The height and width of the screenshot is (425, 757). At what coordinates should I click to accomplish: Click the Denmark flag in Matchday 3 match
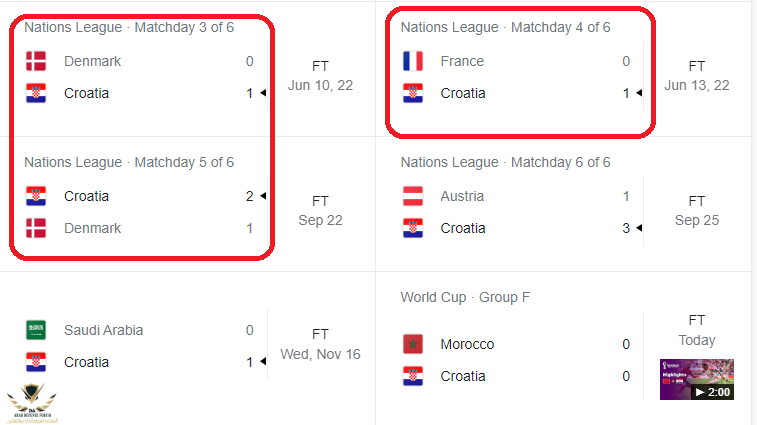[x=36, y=61]
